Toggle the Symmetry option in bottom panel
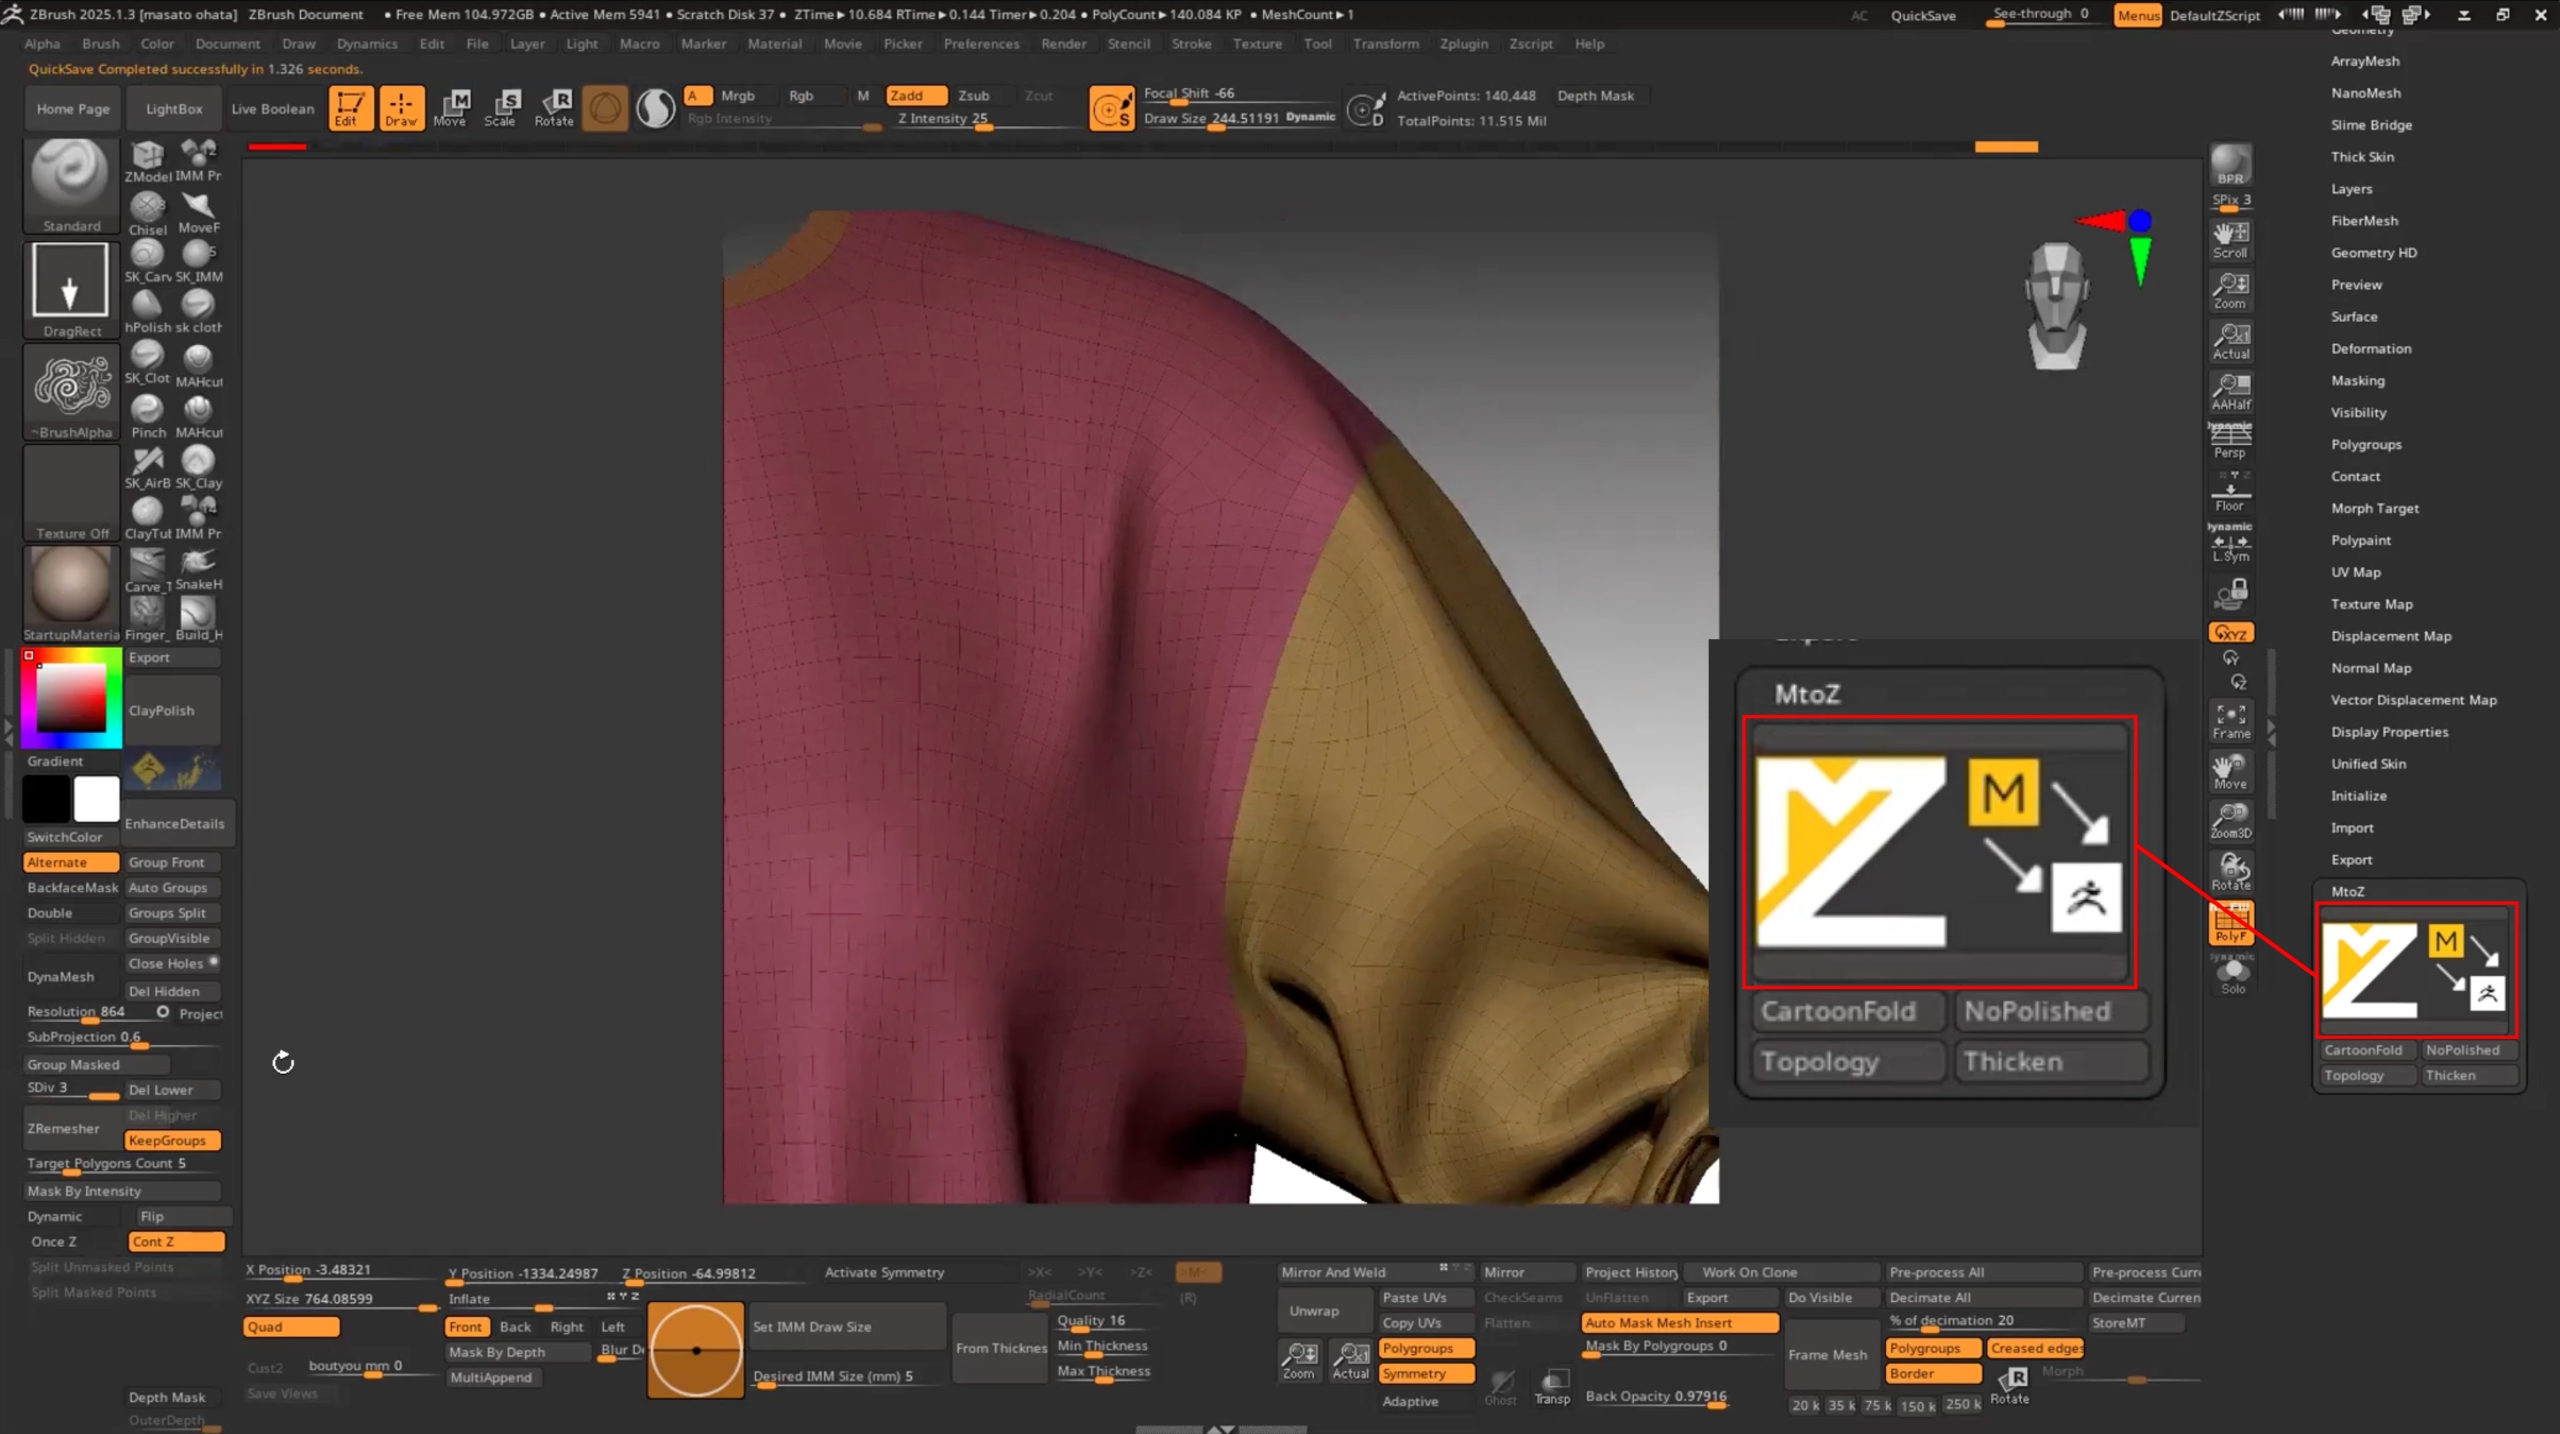 pos(1426,1374)
